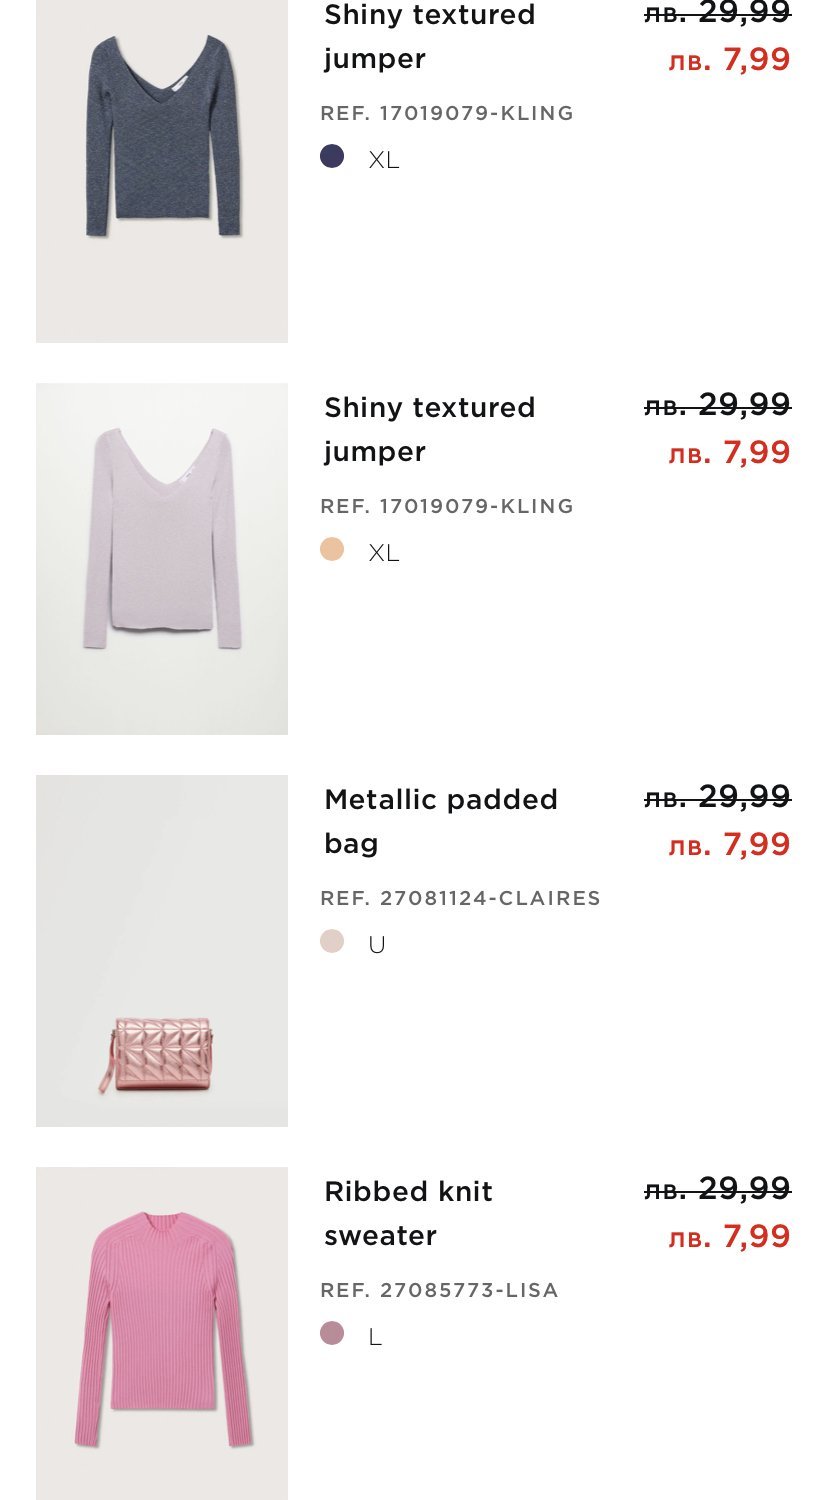This screenshot has width=828, height=1500.
Task: Select the navy color swatch
Action: click(x=332, y=156)
